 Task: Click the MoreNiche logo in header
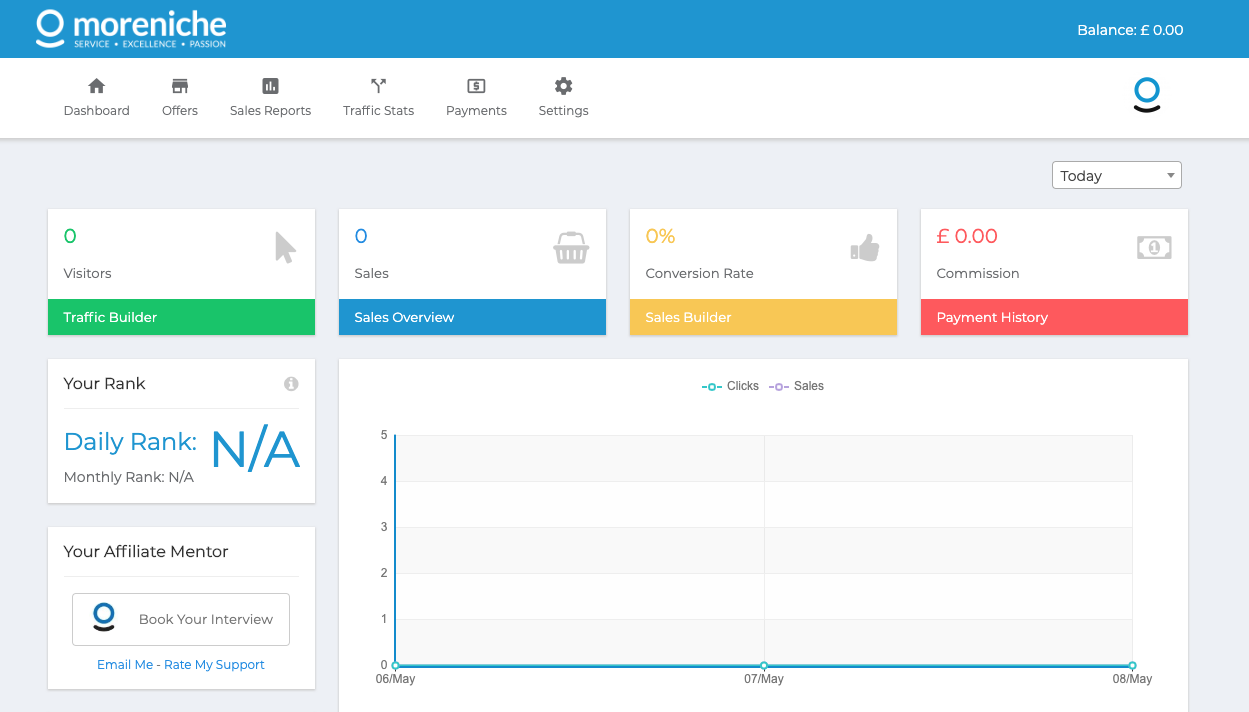(x=131, y=29)
